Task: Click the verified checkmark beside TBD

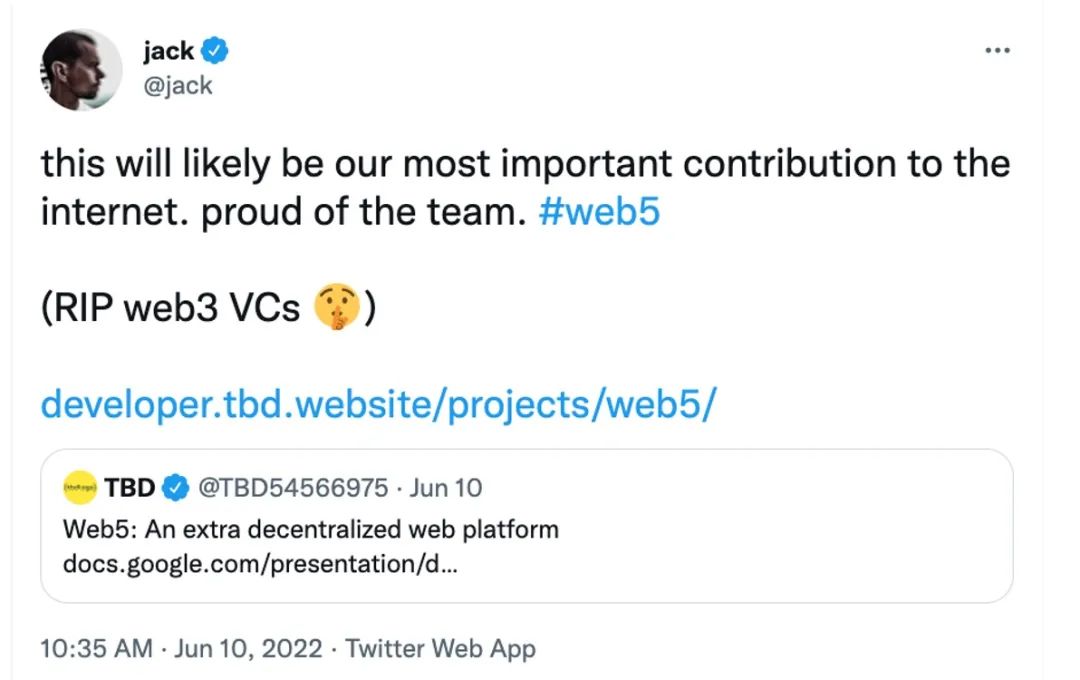Action: click(x=176, y=488)
